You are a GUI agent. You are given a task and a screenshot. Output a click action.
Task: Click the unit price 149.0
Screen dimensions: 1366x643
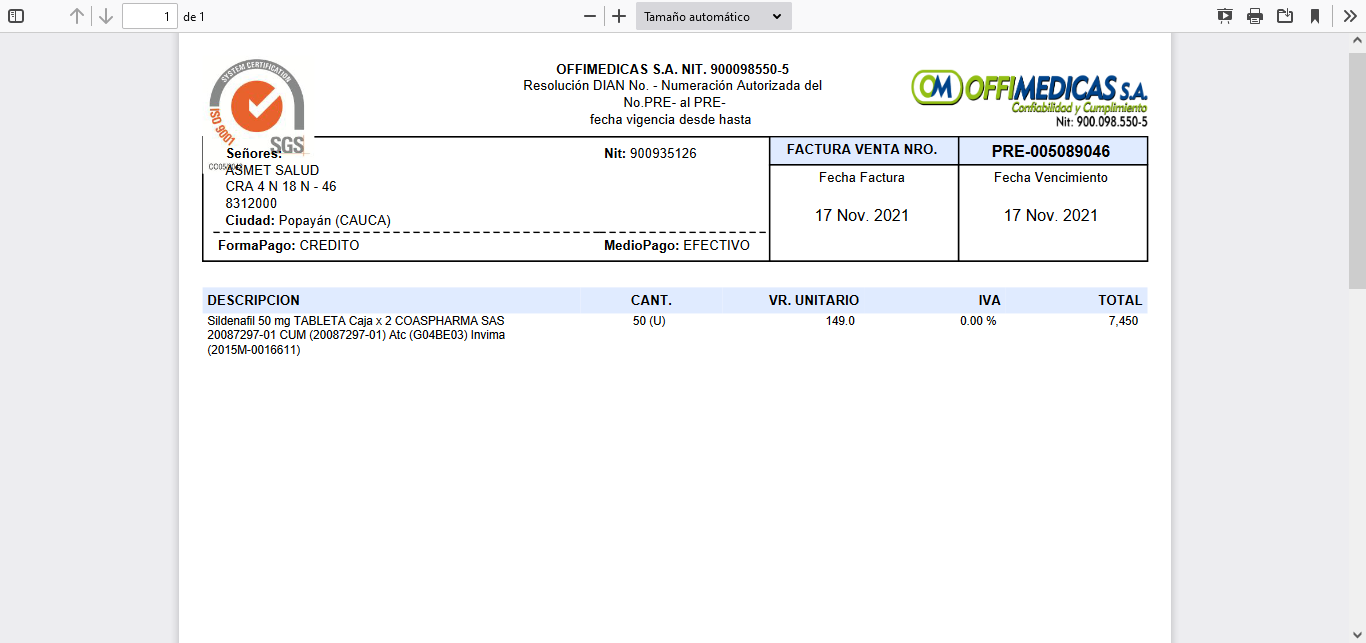tap(840, 321)
